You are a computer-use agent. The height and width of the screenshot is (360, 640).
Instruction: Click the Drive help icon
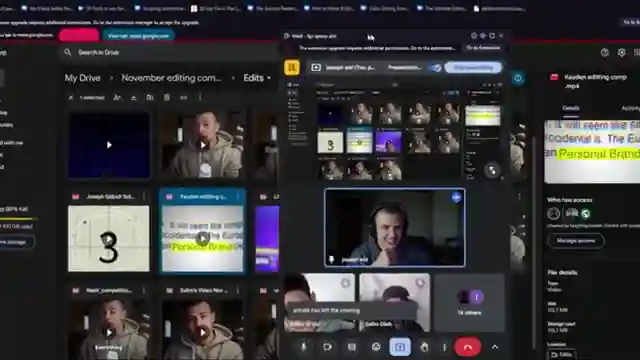point(604,52)
